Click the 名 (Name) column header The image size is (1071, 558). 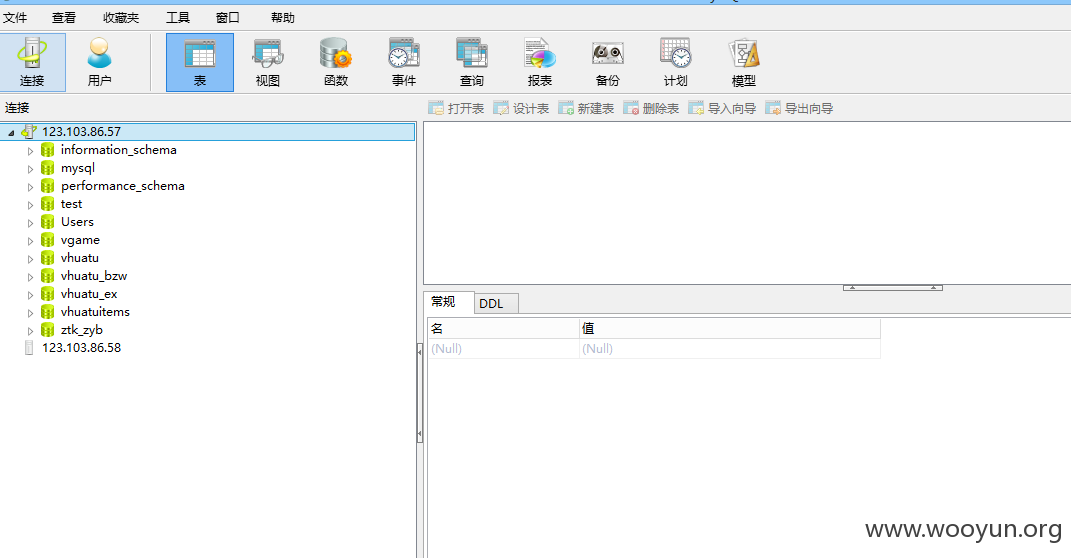click(503, 329)
